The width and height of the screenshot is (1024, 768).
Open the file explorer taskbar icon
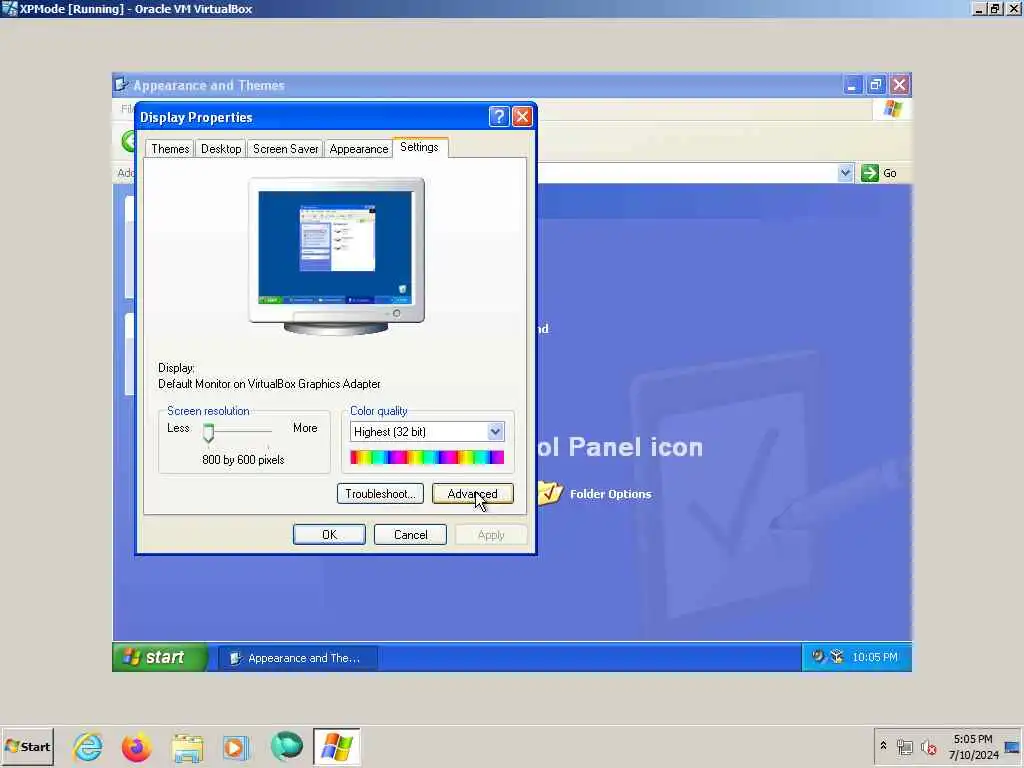[187, 747]
